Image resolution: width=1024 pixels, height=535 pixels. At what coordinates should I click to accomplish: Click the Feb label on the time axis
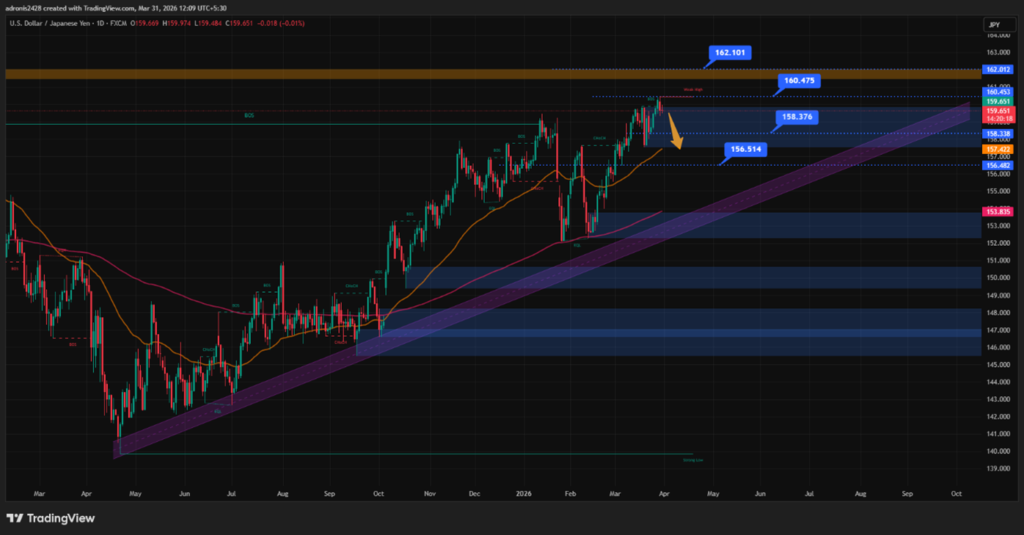click(x=570, y=494)
